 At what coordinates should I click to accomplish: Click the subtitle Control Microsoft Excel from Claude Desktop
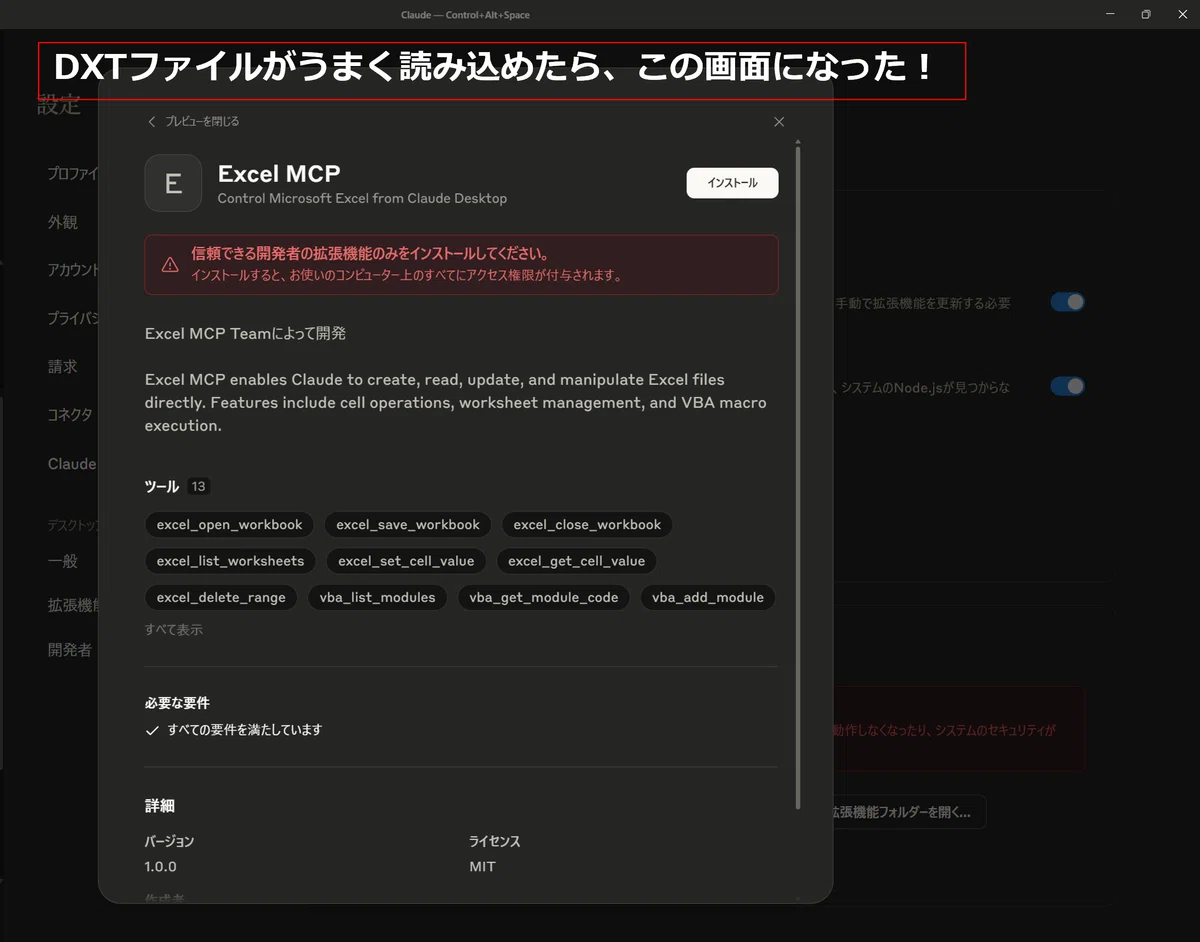(x=362, y=198)
